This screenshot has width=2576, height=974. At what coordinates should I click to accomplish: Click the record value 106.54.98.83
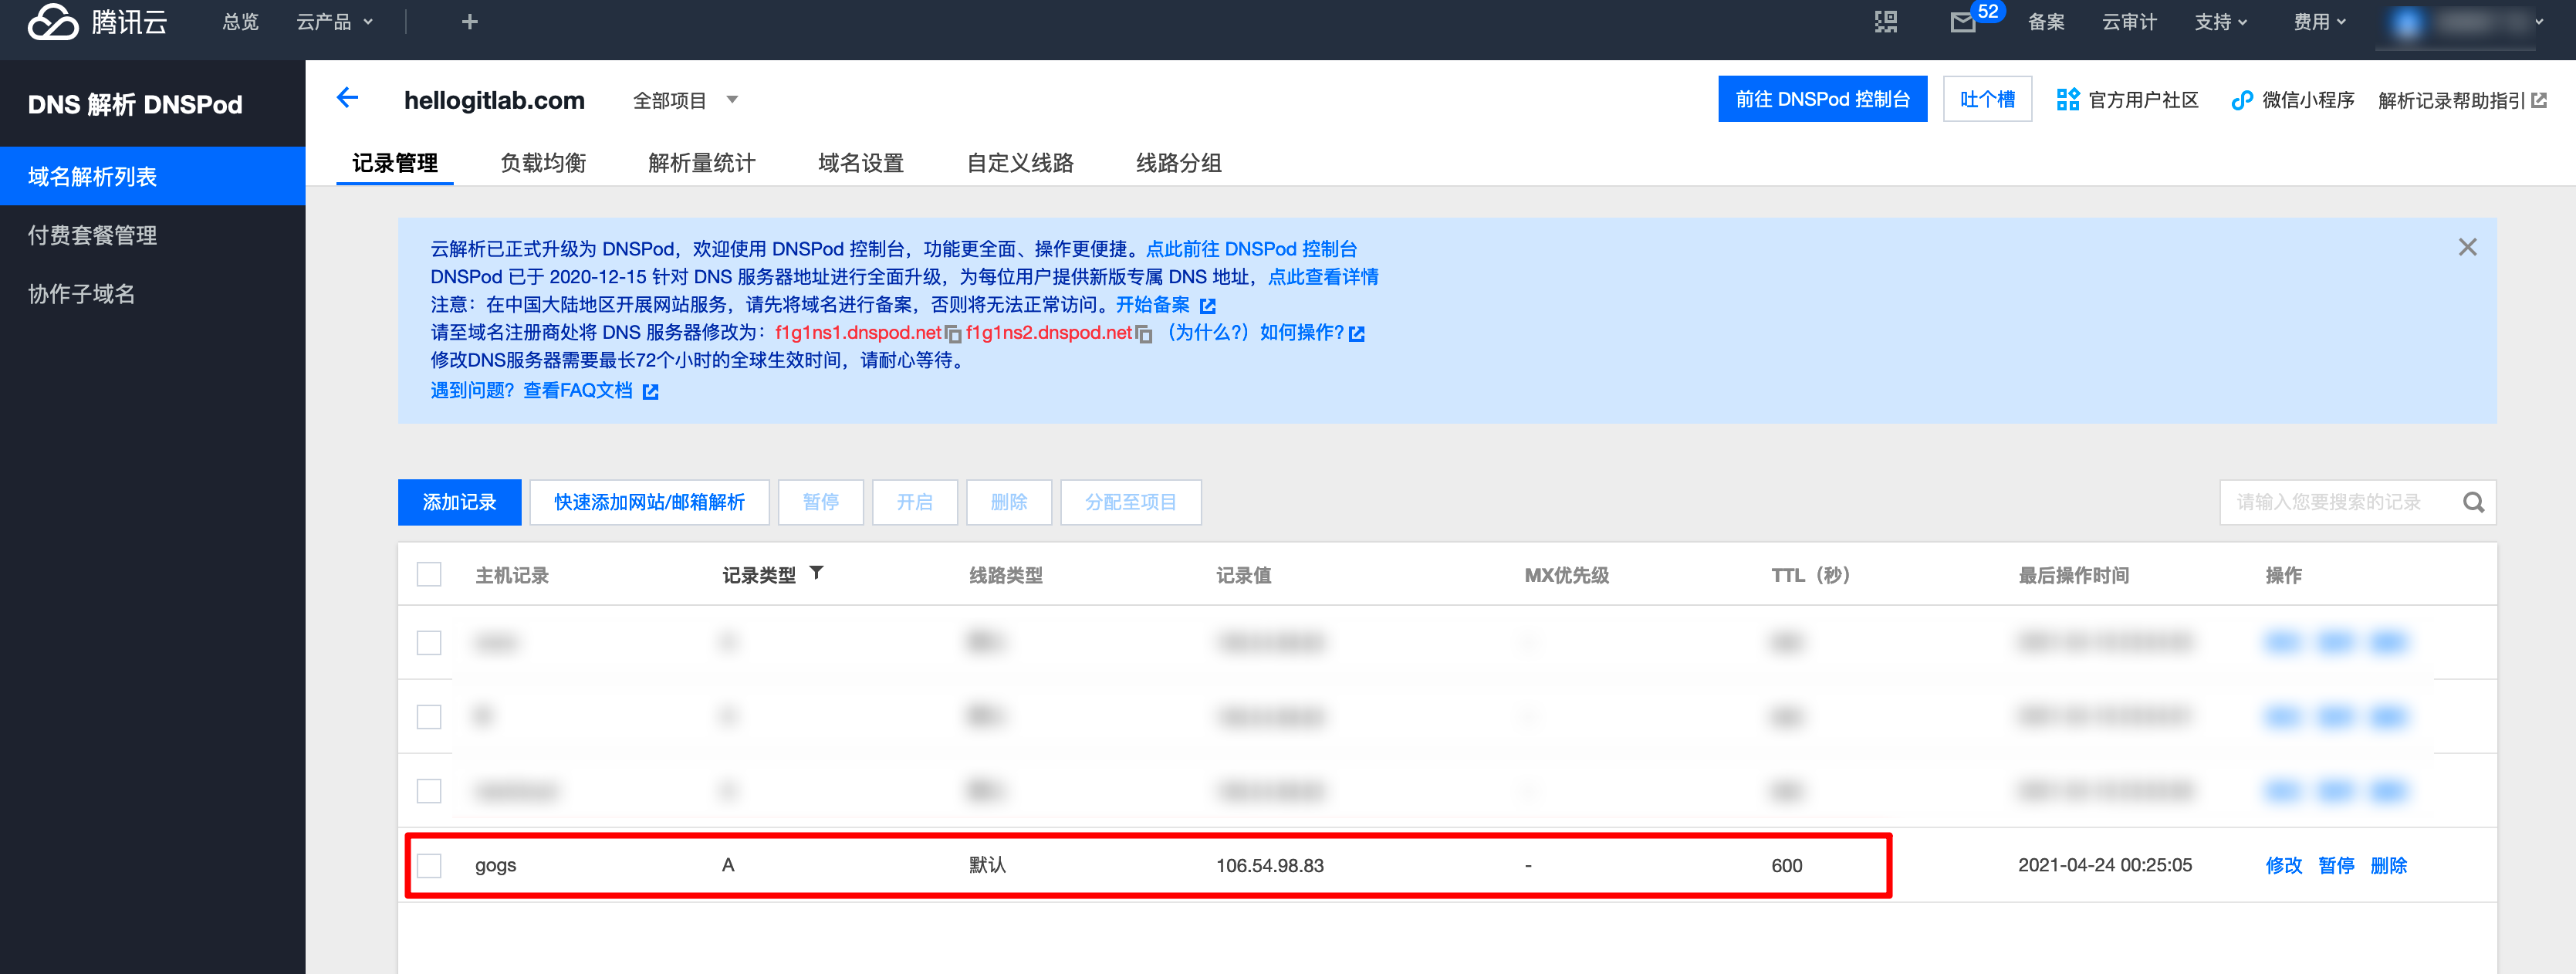pos(1269,865)
